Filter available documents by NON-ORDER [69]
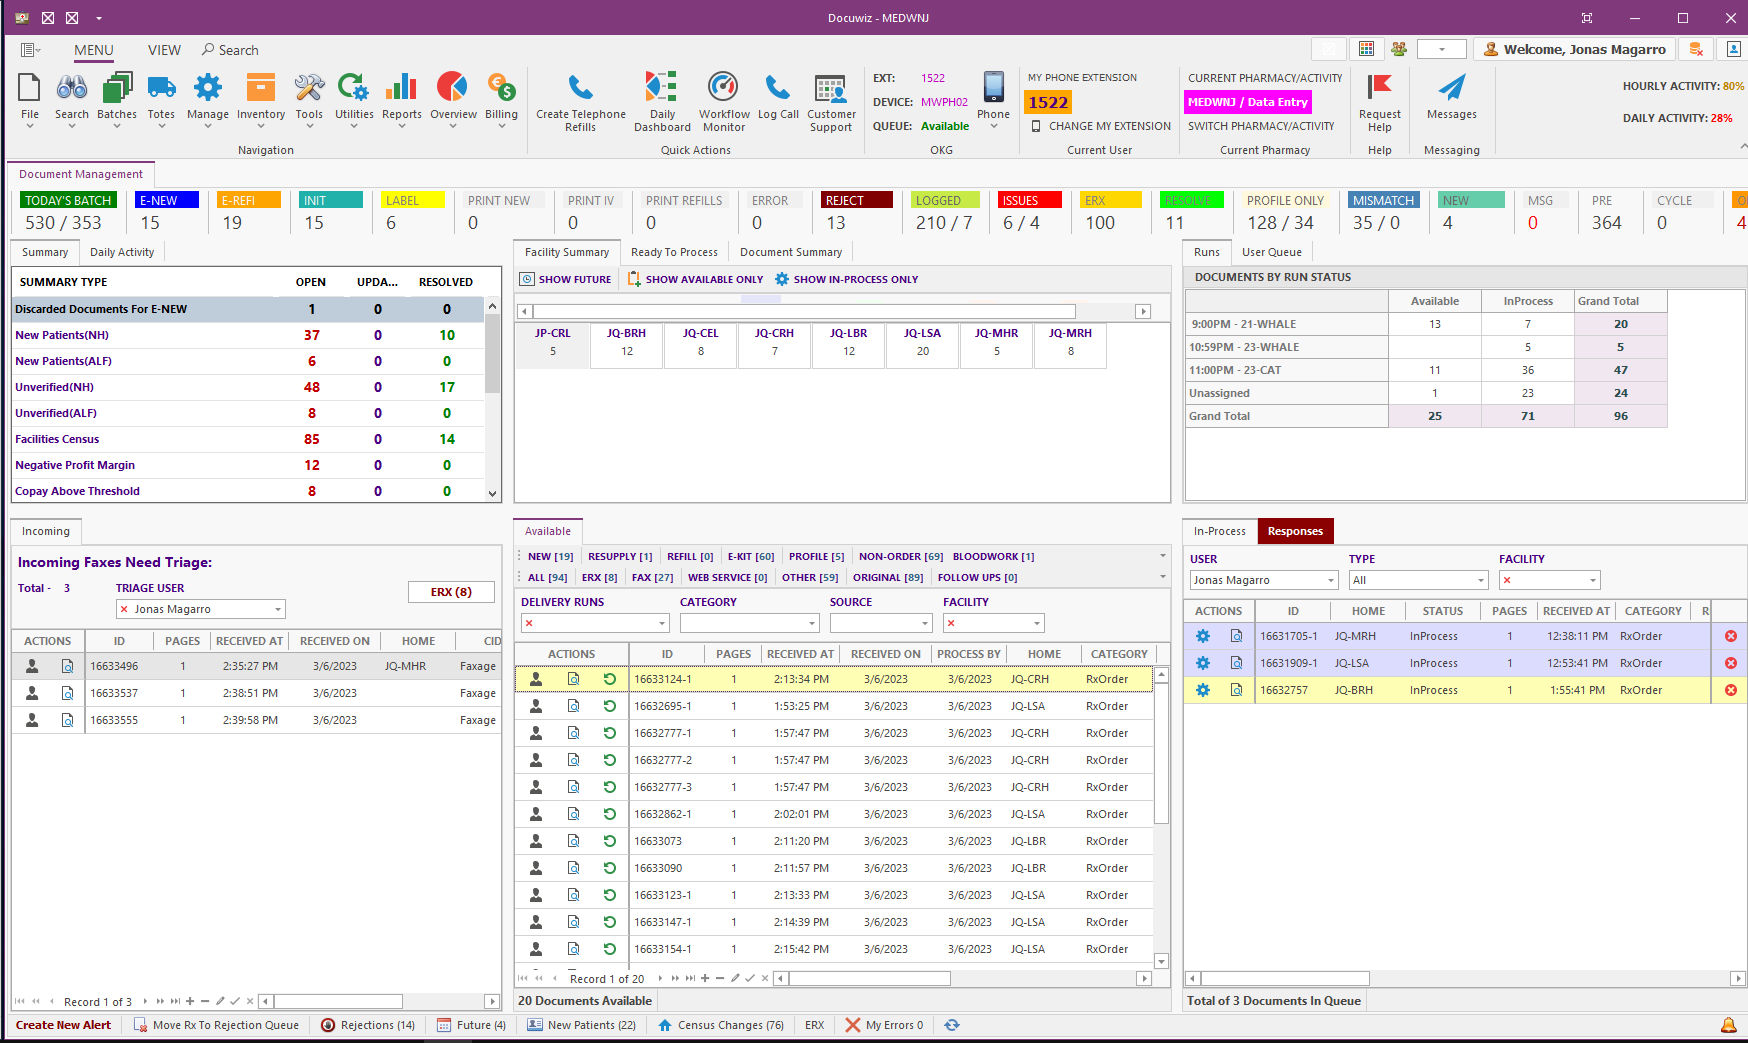Image resolution: width=1748 pixels, height=1043 pixels. tap(901, 556)
